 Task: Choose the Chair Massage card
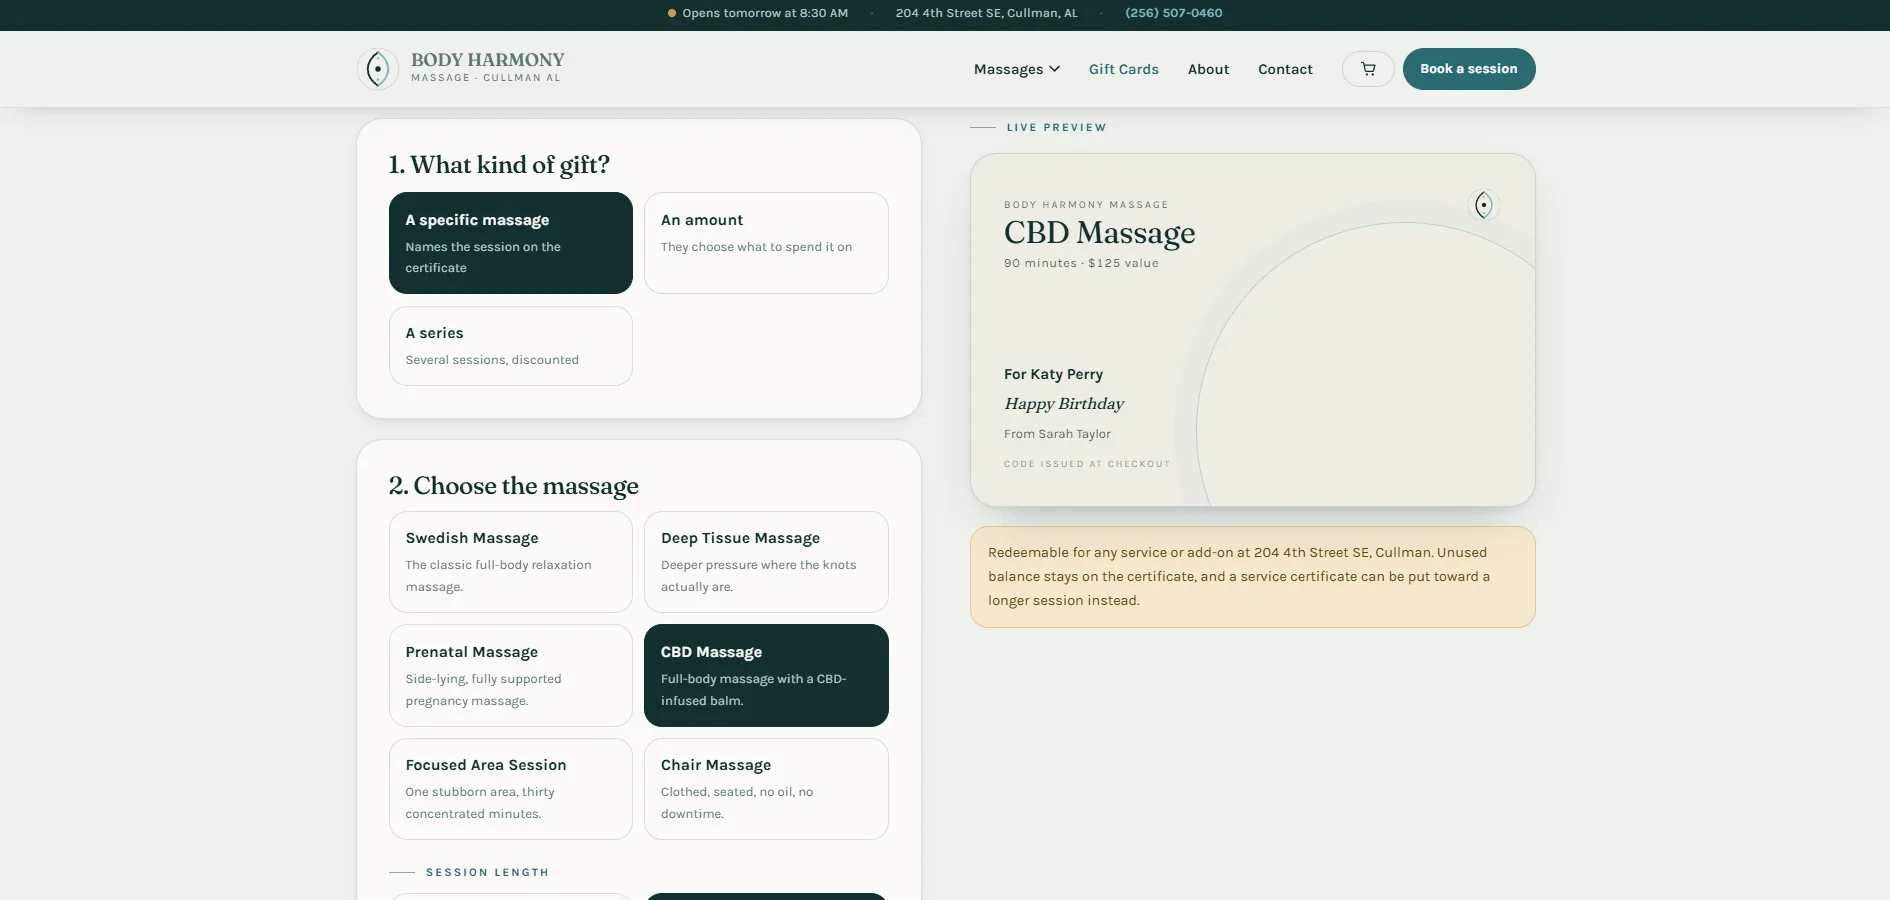tap(766, 789)
